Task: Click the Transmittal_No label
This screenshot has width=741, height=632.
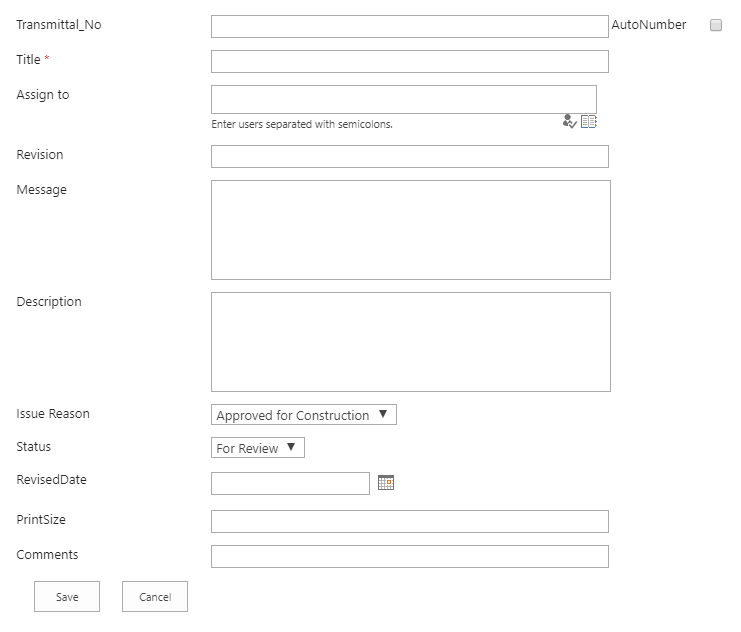Action: tap(59, 25)
